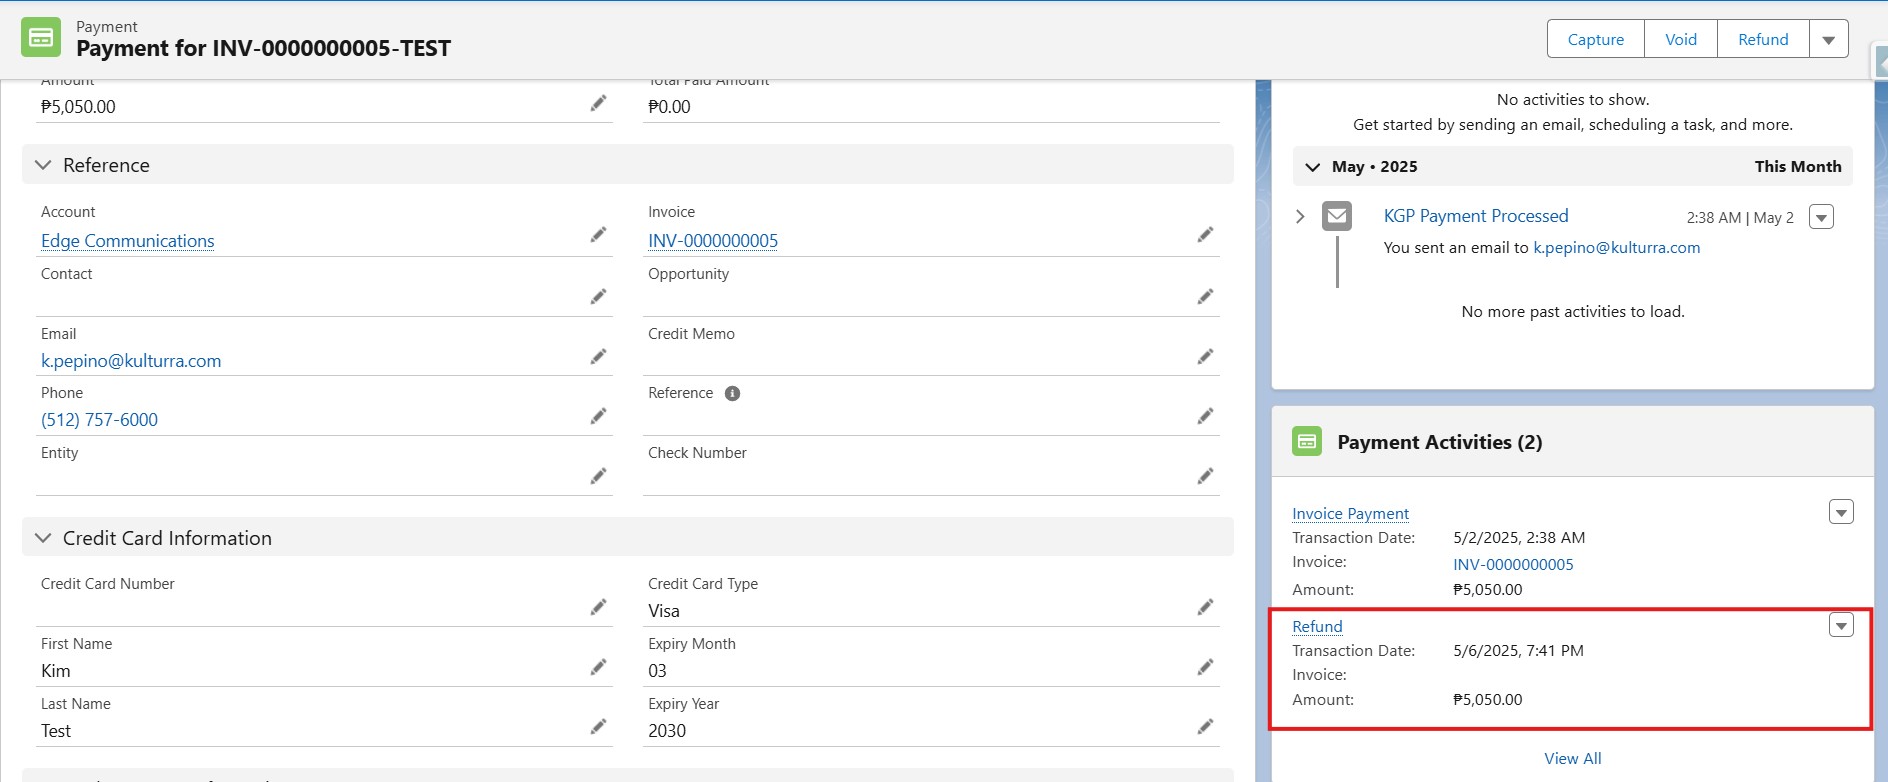Click the pencil icon to edit Amount

pyautogui.click(x=598, y=103)
